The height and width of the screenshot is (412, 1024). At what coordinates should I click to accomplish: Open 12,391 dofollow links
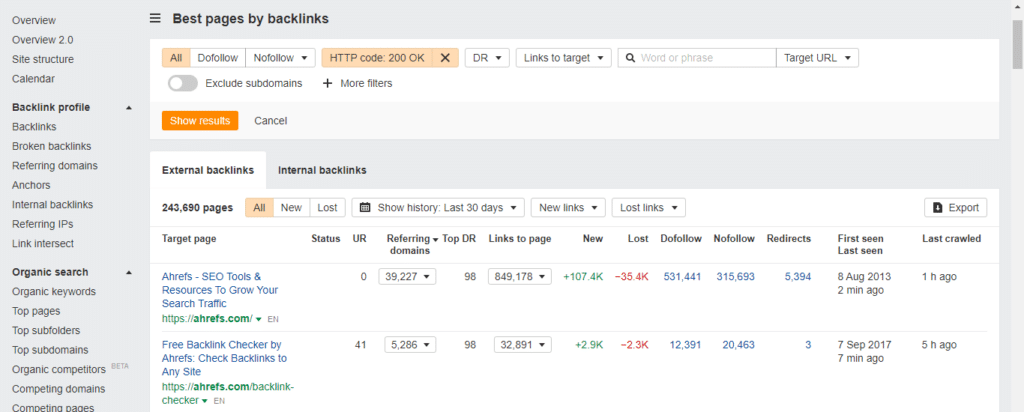(686, 345)
